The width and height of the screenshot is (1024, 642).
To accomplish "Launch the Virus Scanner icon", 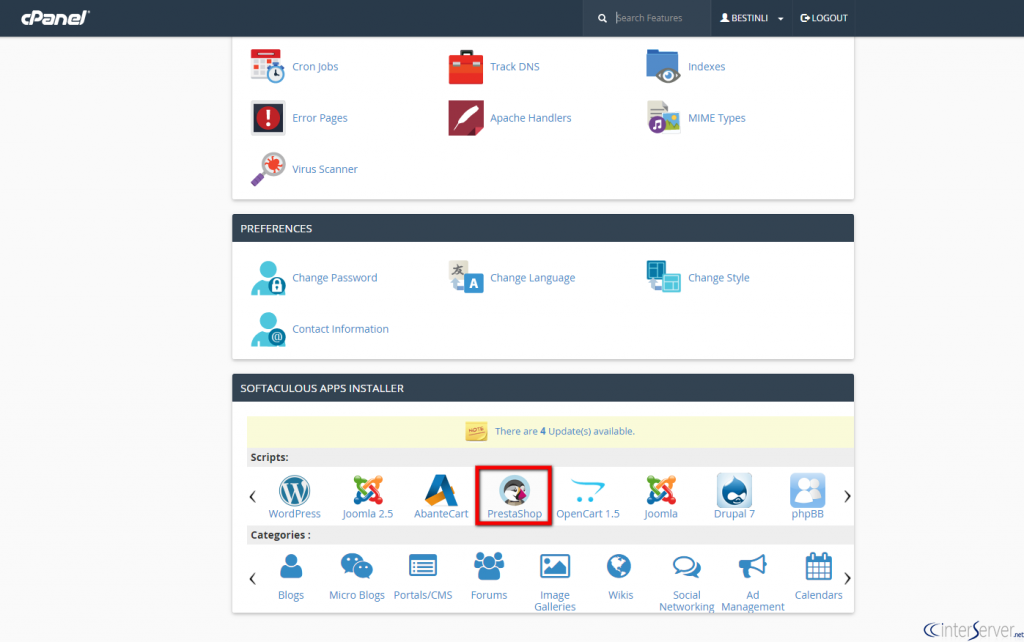I will click(x=268, y=169).
